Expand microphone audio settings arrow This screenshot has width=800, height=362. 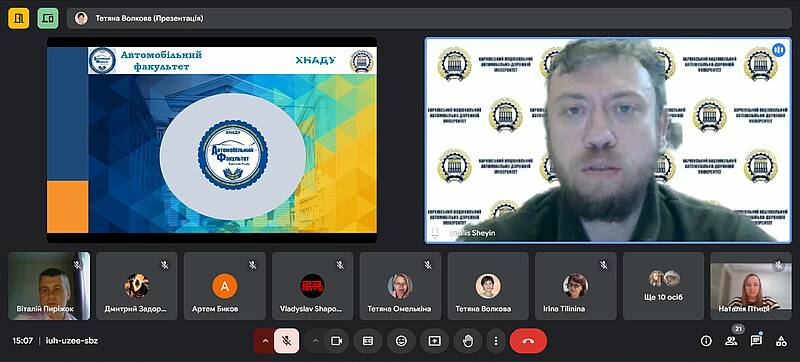[x=265, y=341]
